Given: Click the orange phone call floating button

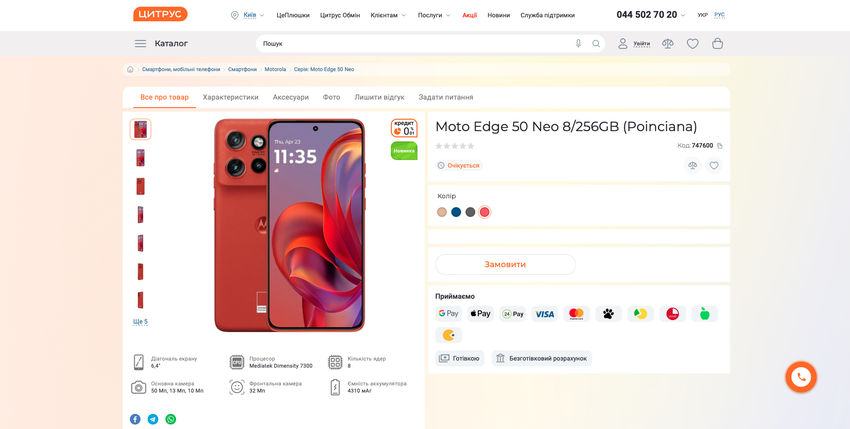Looking at the screenshot, I should [800, 377].
